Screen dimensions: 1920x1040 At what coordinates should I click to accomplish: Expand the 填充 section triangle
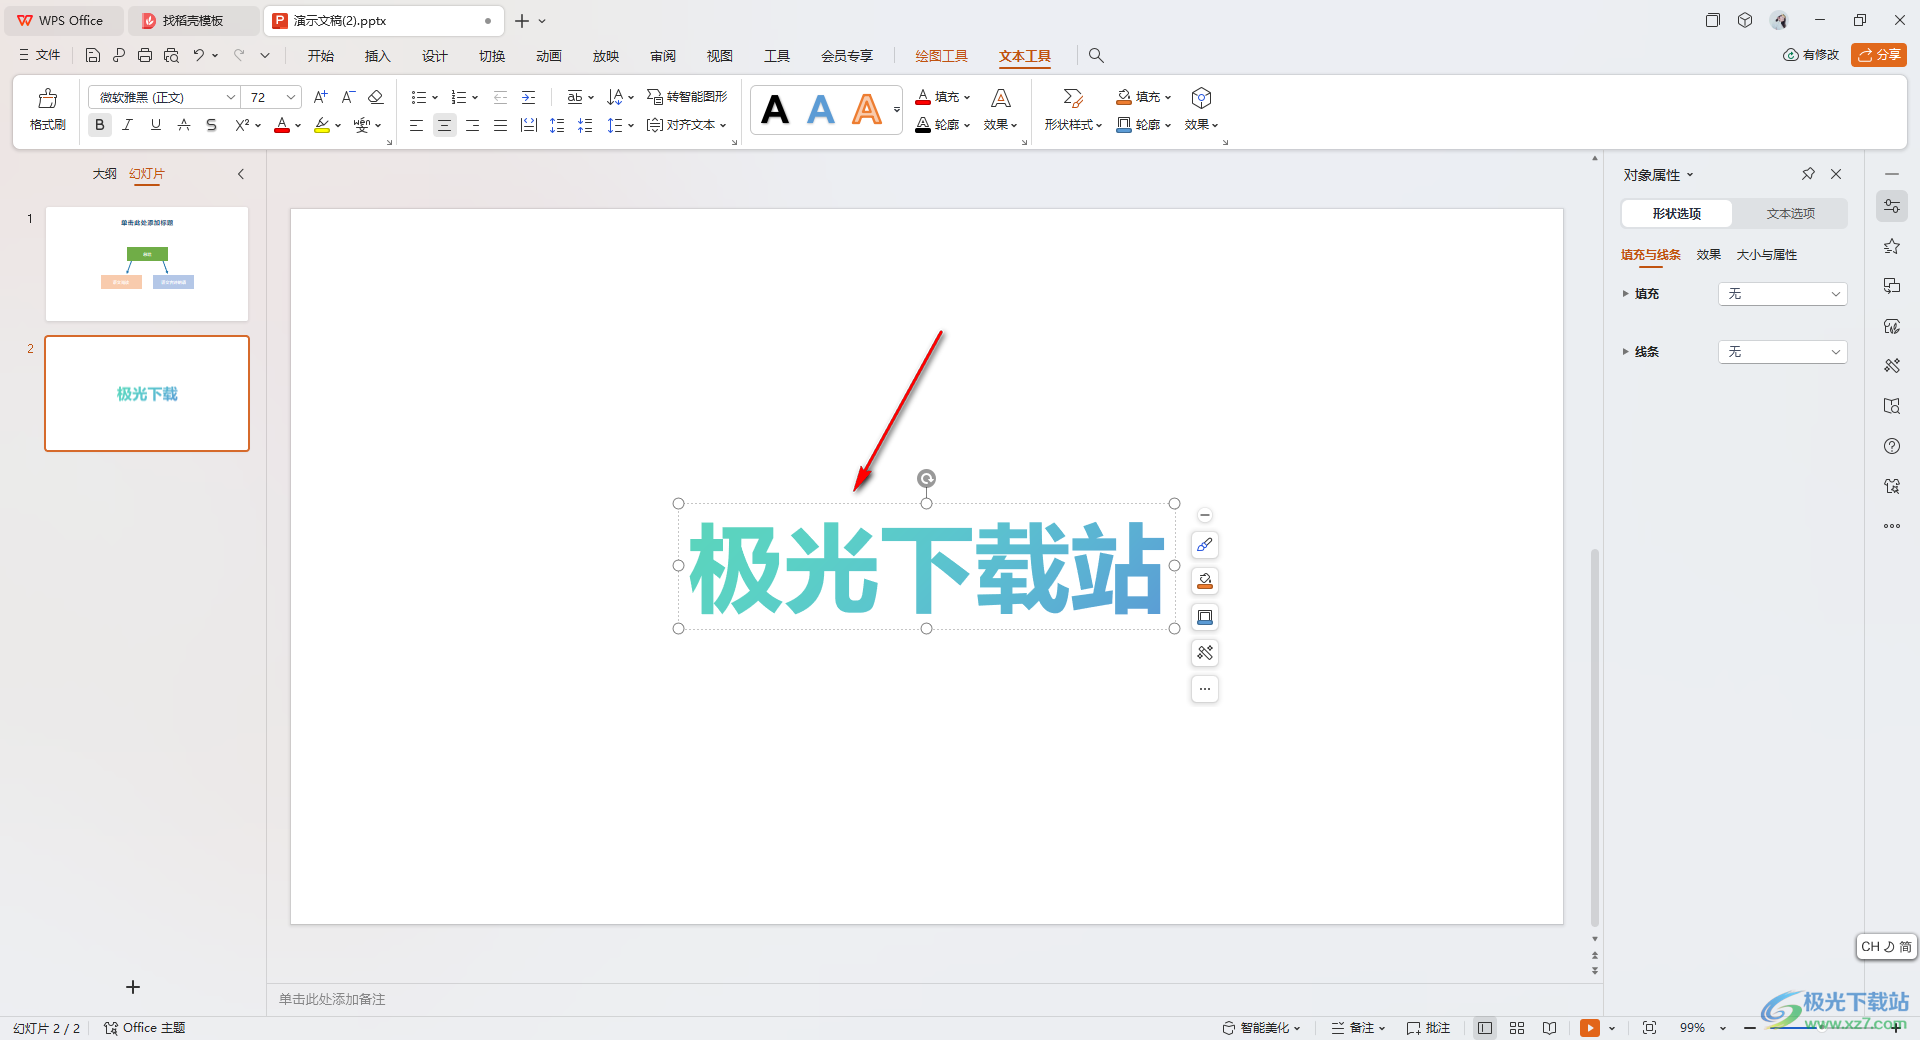click(1625, 294)
